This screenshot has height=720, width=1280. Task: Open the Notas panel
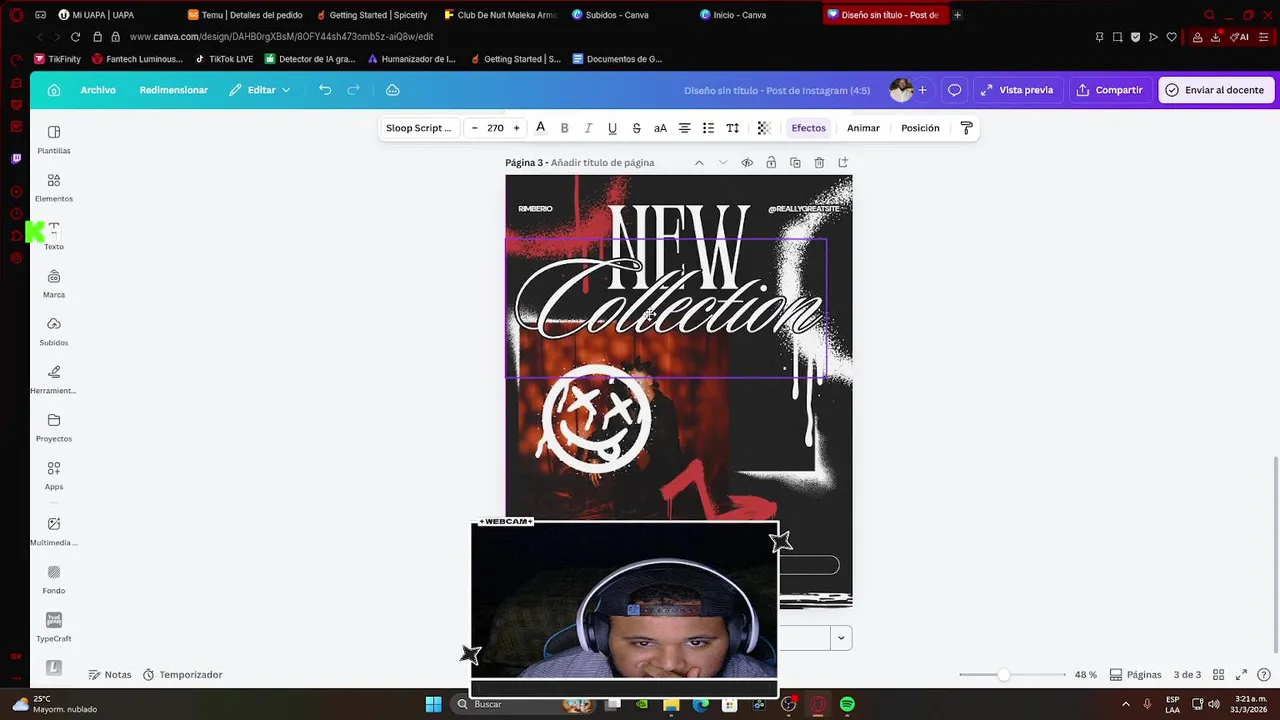[110, 675]
